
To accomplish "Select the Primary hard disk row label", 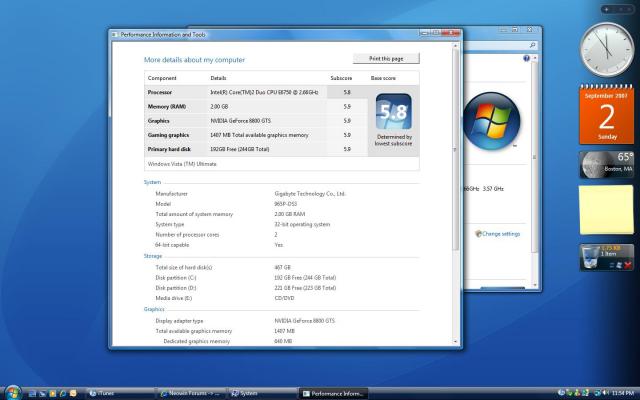I will tap(169, 149).
